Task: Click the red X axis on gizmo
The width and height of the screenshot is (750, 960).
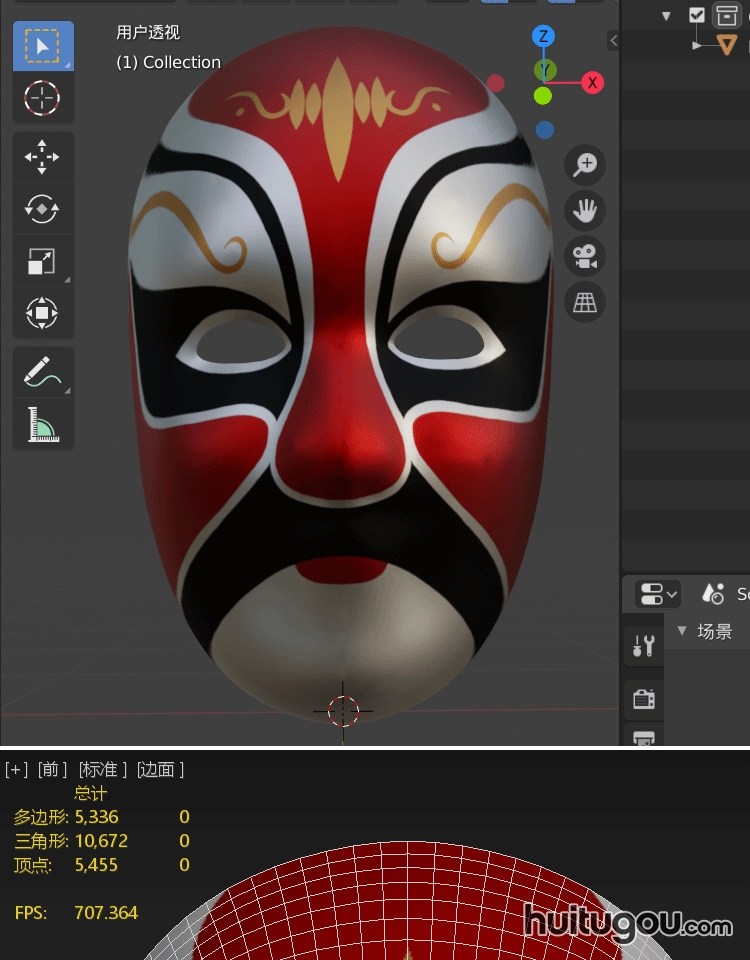Action: click(x=593, y=82)
